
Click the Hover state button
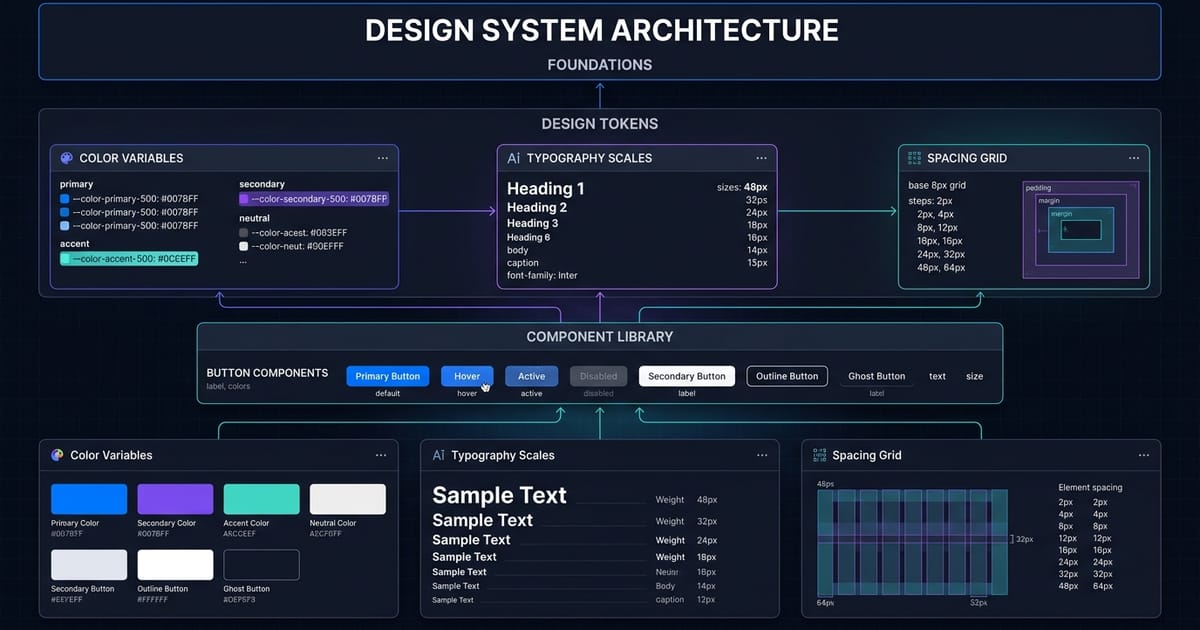[x=467, y=376]
